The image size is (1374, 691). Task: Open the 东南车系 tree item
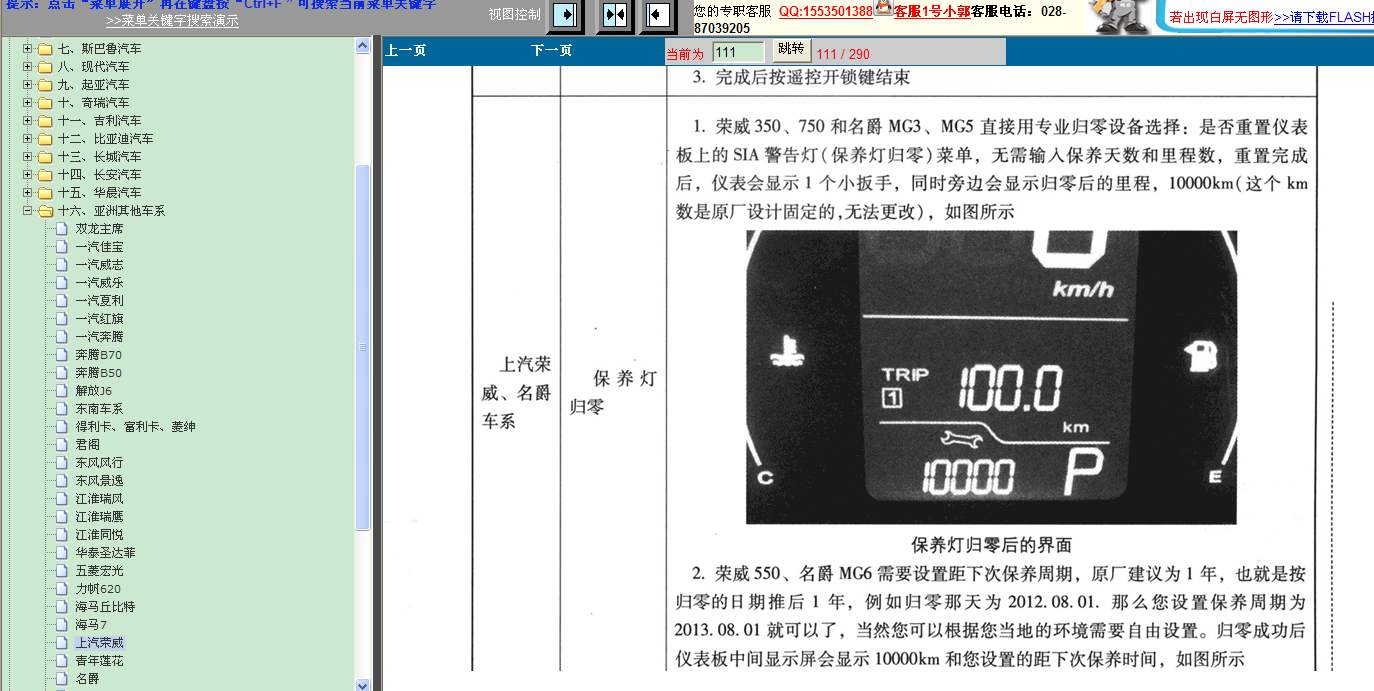pos(100,409)
